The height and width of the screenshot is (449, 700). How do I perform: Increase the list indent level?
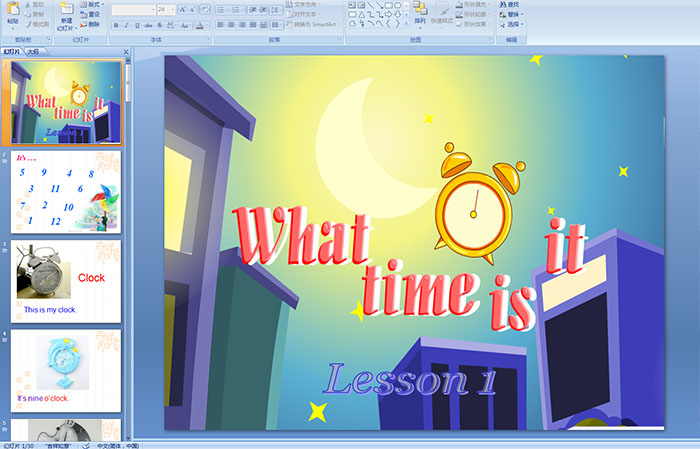263,10
